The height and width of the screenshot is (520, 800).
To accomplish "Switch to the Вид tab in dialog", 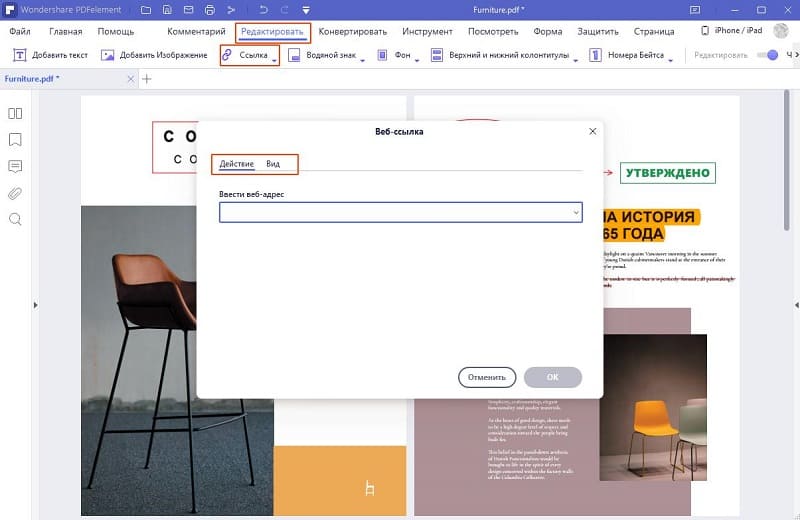I will (x=273, y=164).
